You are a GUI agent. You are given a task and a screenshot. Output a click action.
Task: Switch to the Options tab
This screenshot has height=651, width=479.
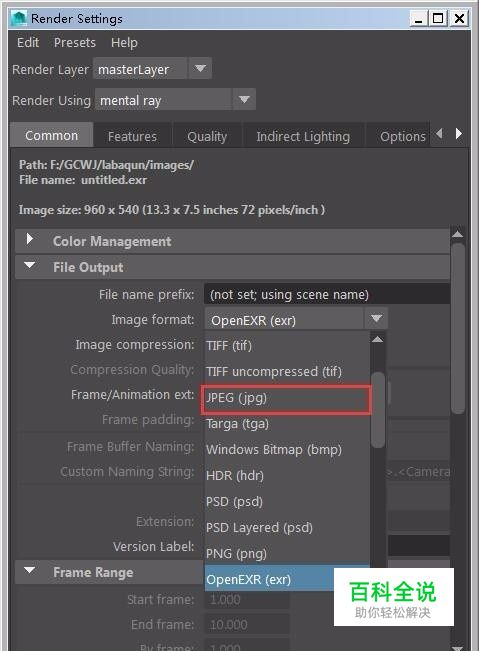(x=398, y=136)
